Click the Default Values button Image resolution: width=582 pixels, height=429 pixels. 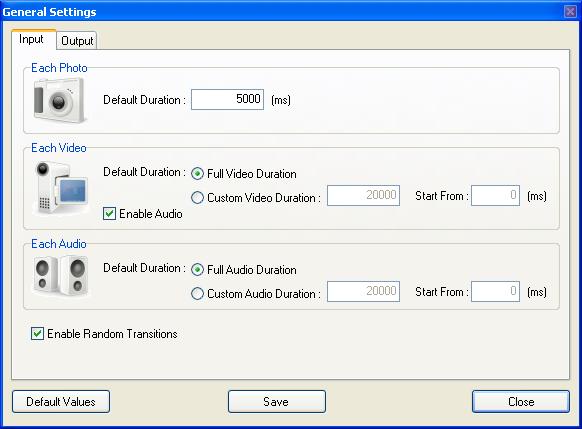tap(61, 402)
